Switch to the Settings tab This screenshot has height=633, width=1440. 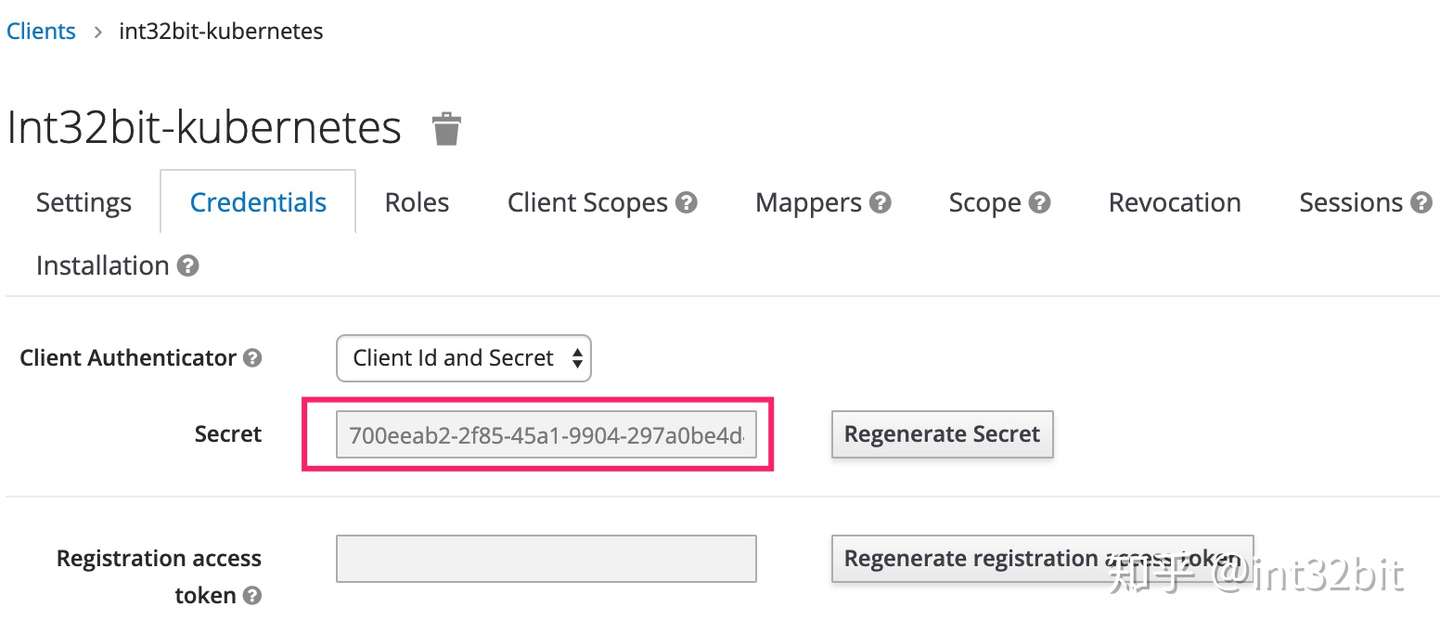tap(83, 203)
